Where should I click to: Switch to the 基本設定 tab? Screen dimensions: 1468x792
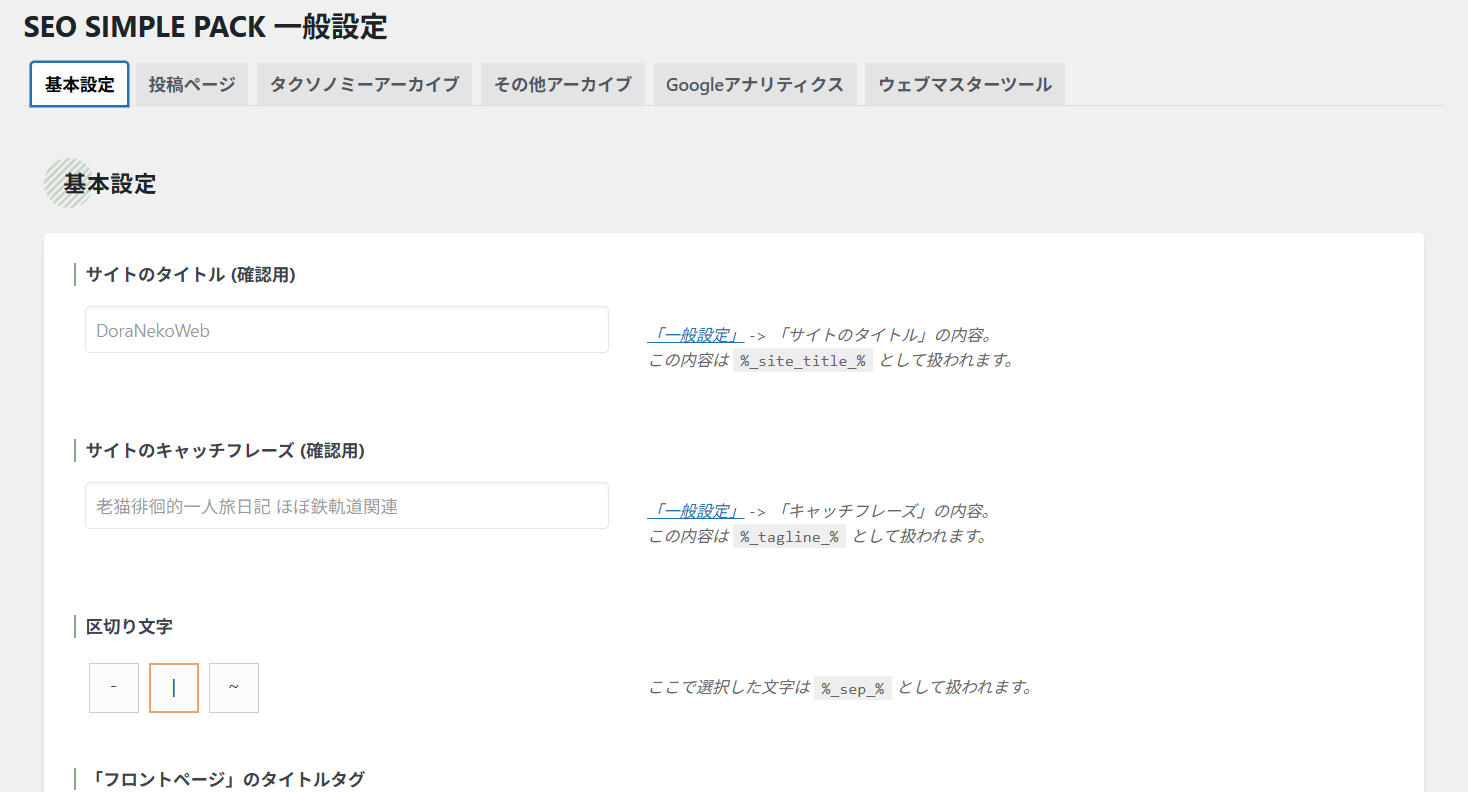click(79, 84)
